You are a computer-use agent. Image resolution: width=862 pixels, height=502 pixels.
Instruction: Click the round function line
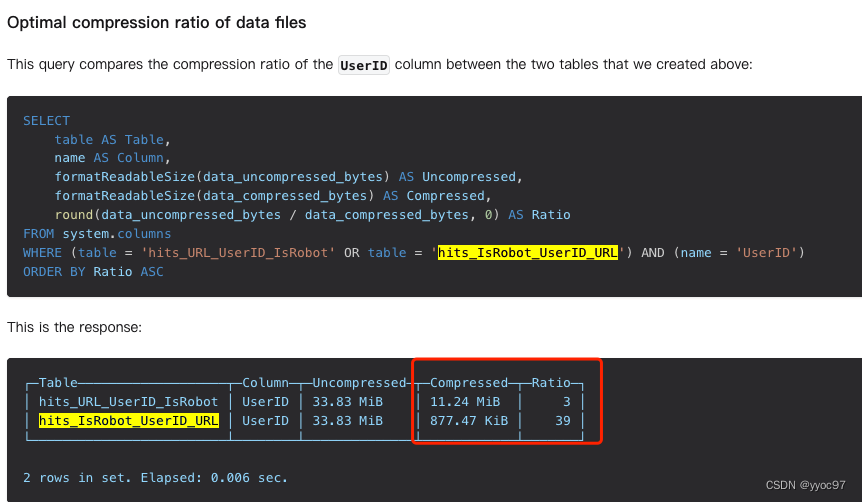[312, 215]
